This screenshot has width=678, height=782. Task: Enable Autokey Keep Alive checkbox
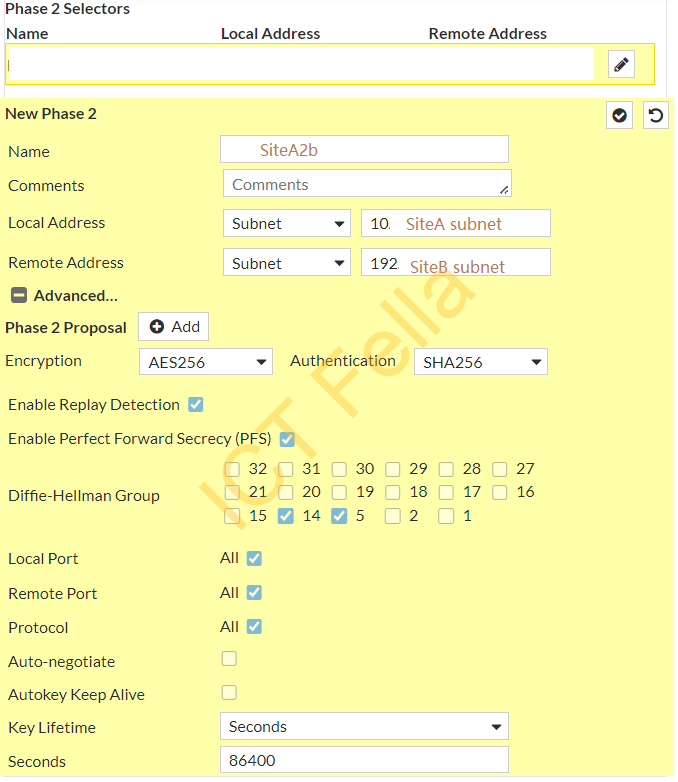point(229,693)
